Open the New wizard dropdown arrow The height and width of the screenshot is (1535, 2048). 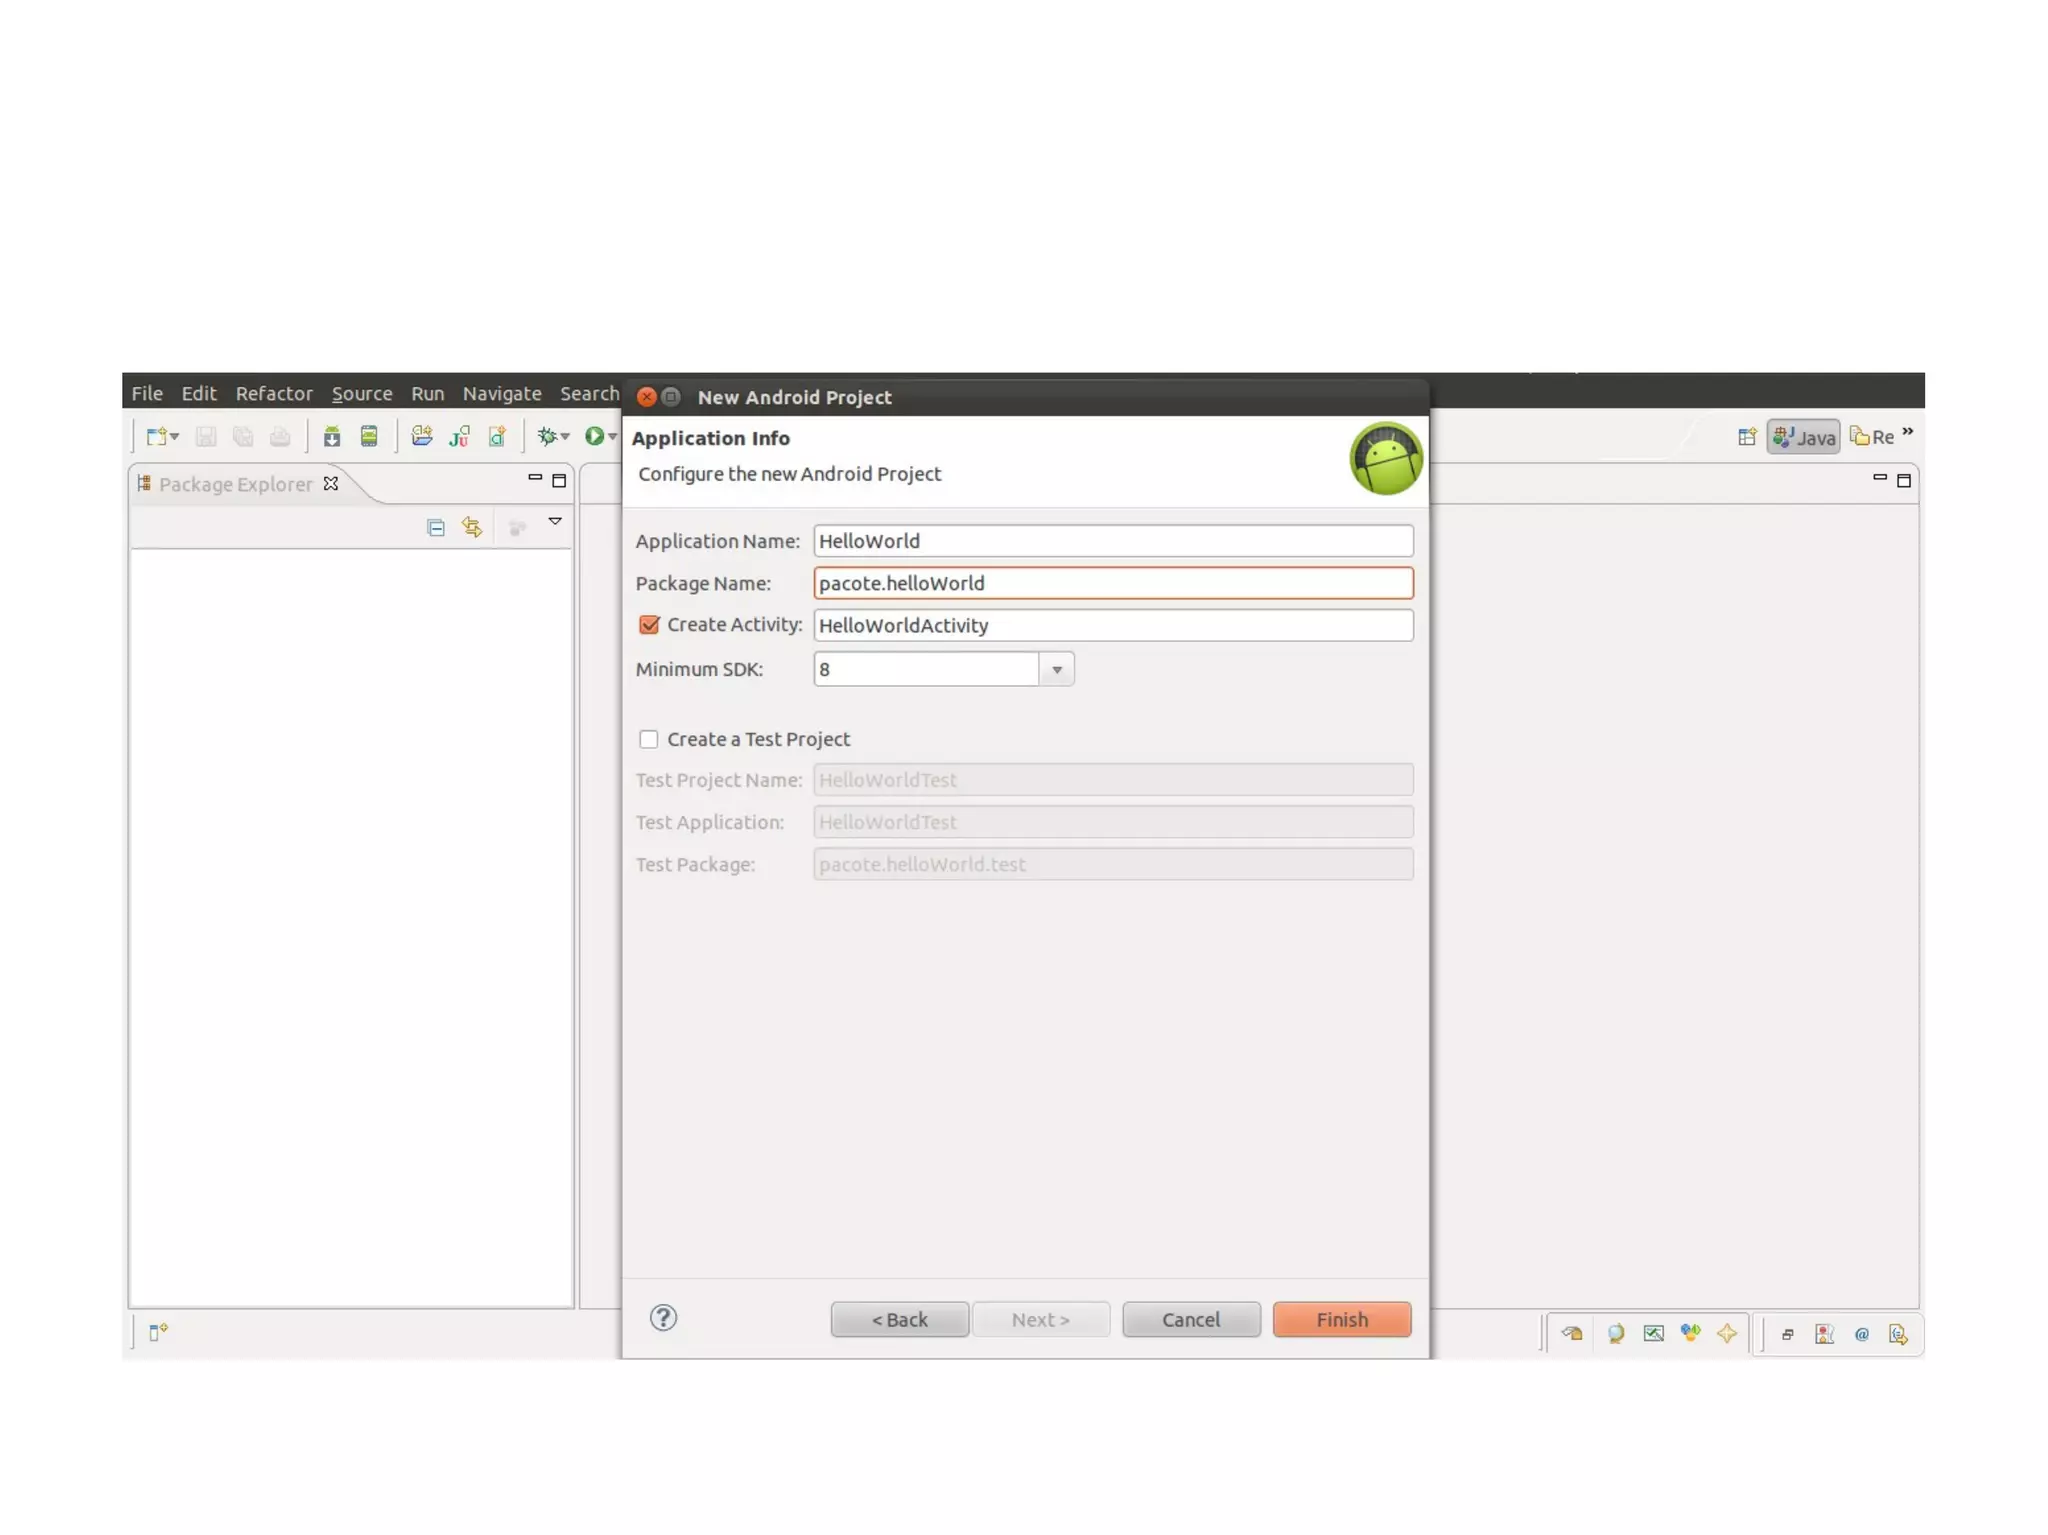click(175, 437)
